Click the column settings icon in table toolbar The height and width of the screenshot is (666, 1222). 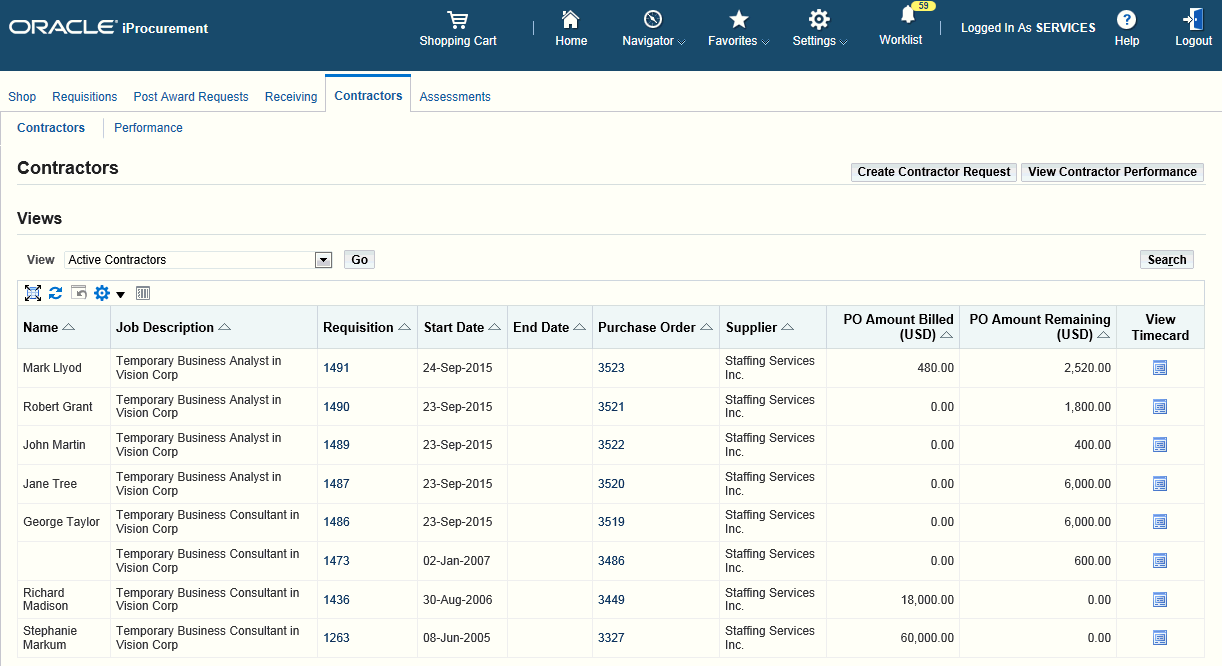point(143,293)
